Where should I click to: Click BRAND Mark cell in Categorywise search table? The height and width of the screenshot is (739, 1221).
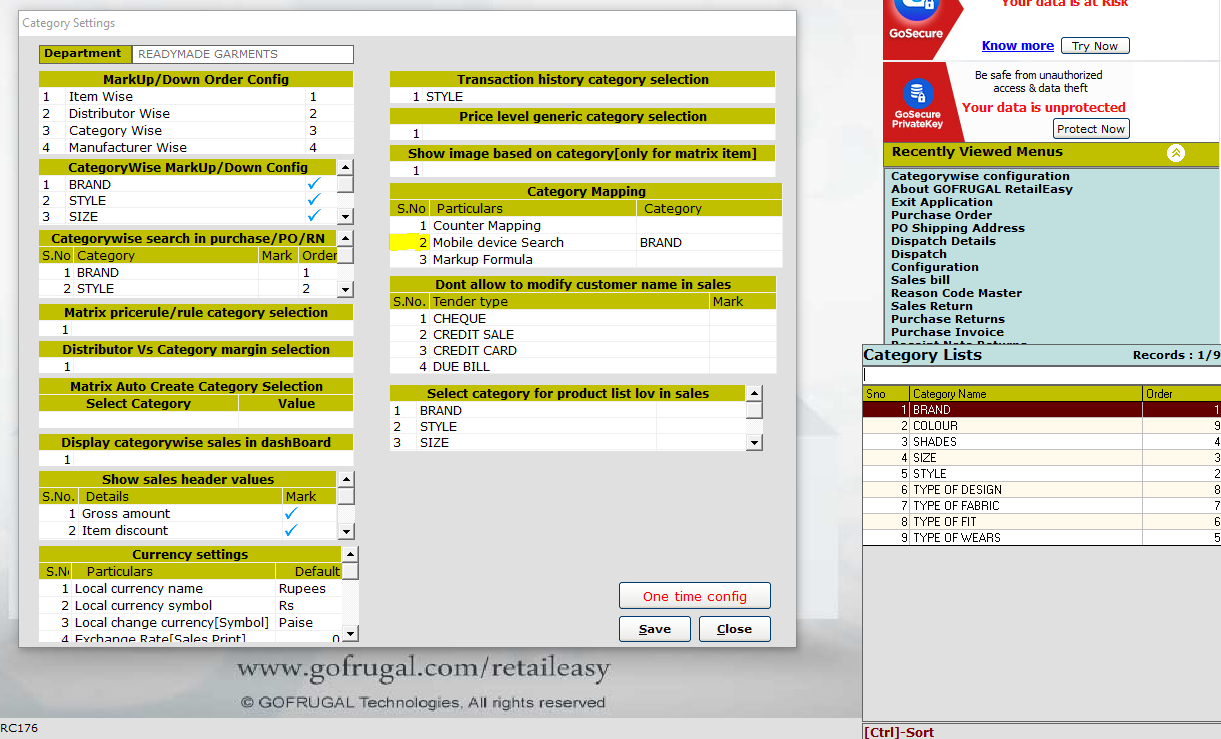(278, 272)
